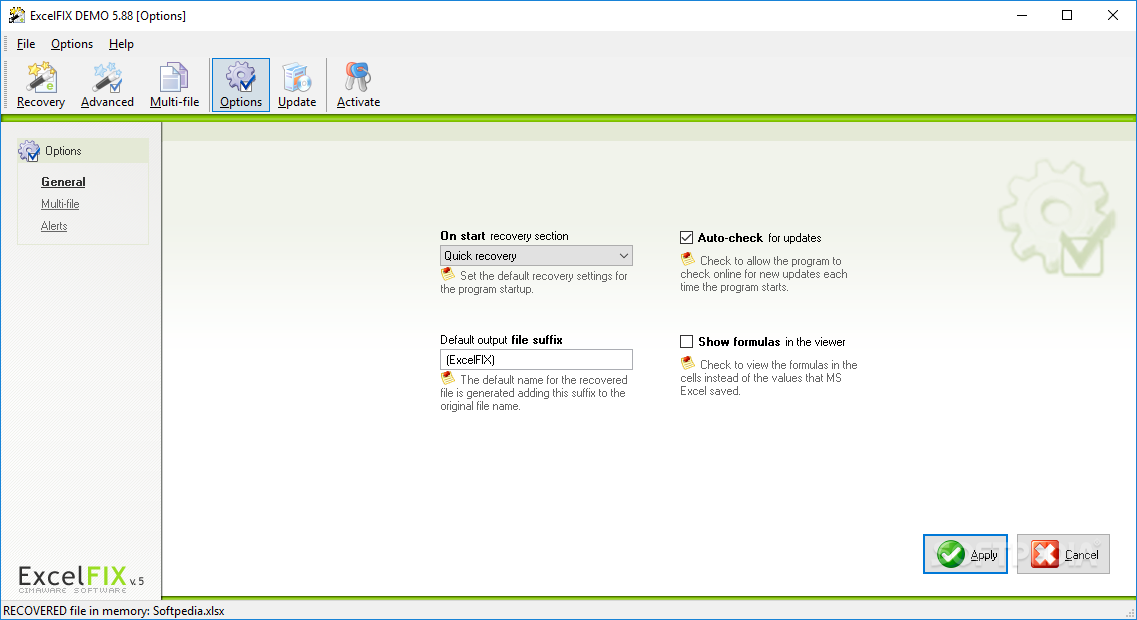The height and width of the screenshot is (620, 1137).
Task: Click the ExcelFIX app icon in title bar
Action: pos(17,15)
